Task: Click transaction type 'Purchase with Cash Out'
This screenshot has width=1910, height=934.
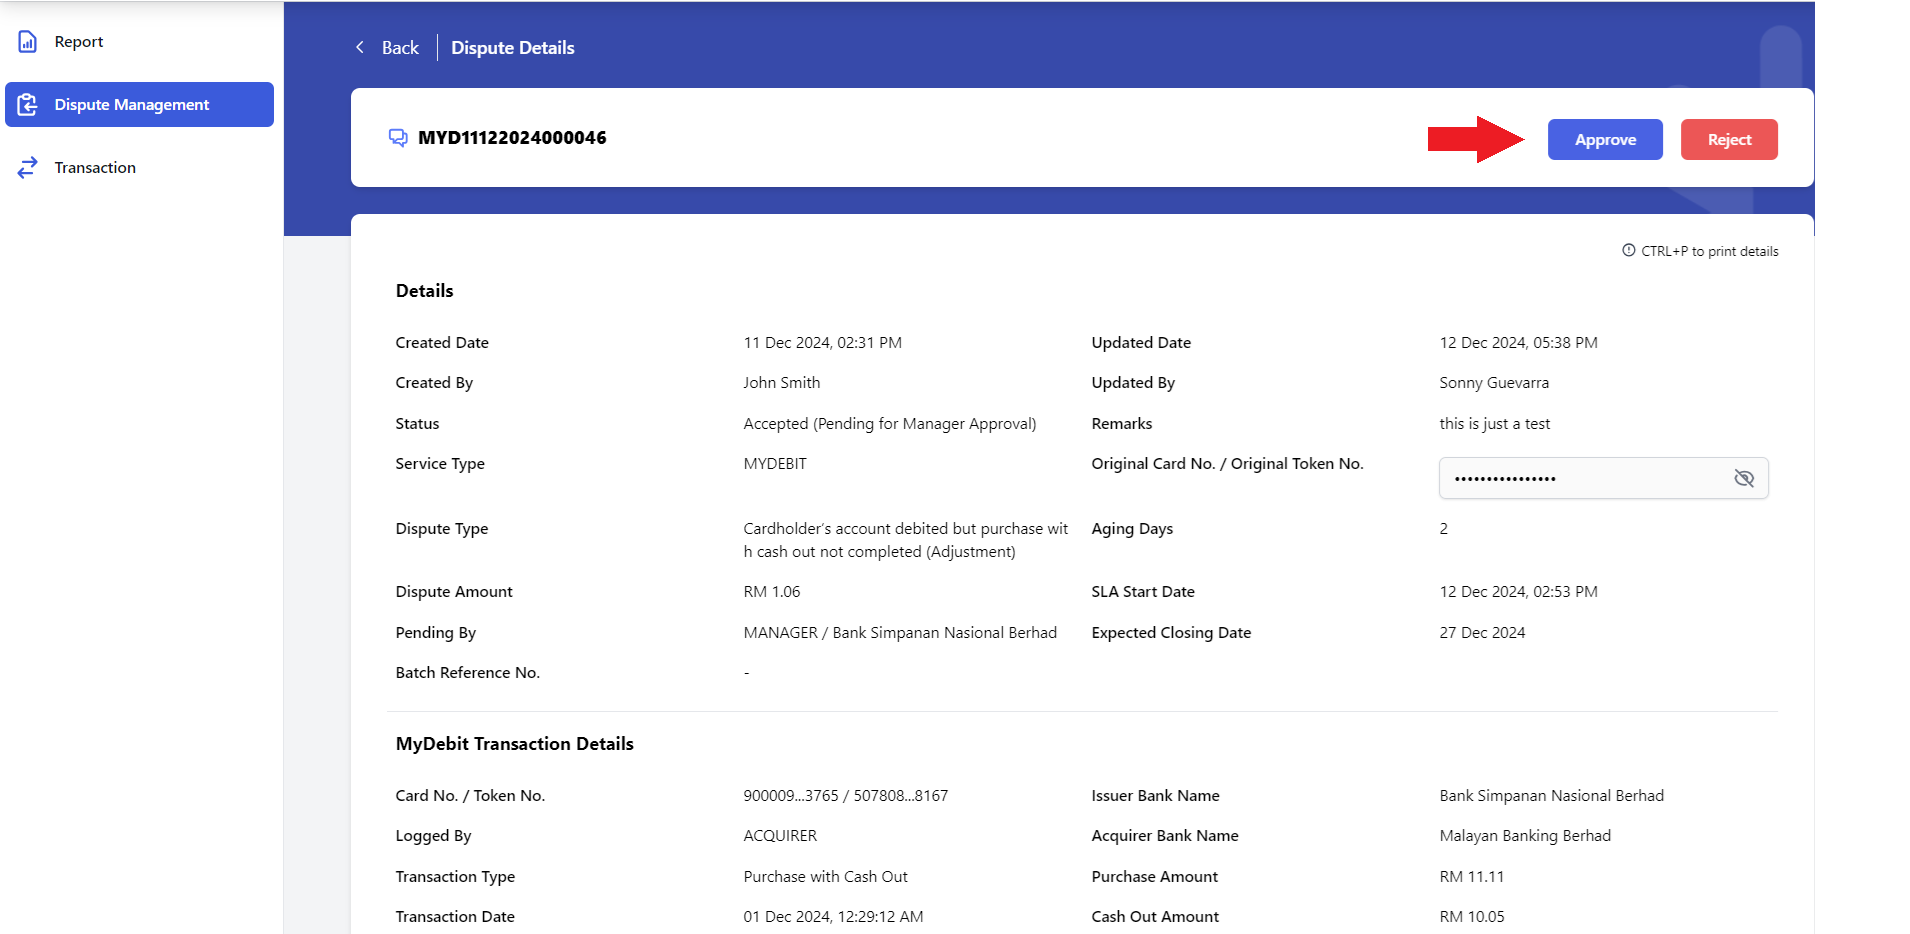Action: (825, 877)
